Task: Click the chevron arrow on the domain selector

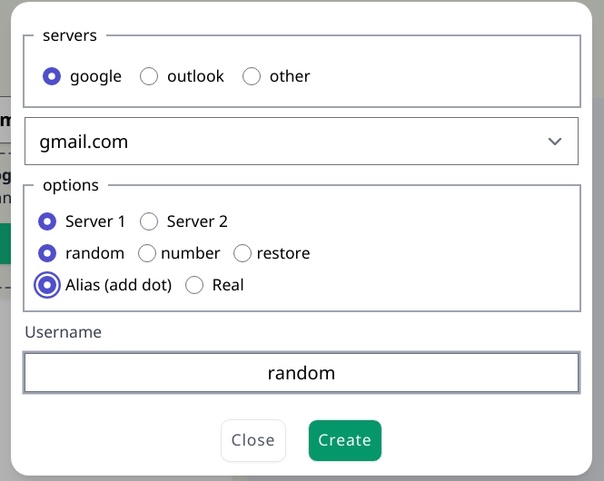Action: (555, 142)
